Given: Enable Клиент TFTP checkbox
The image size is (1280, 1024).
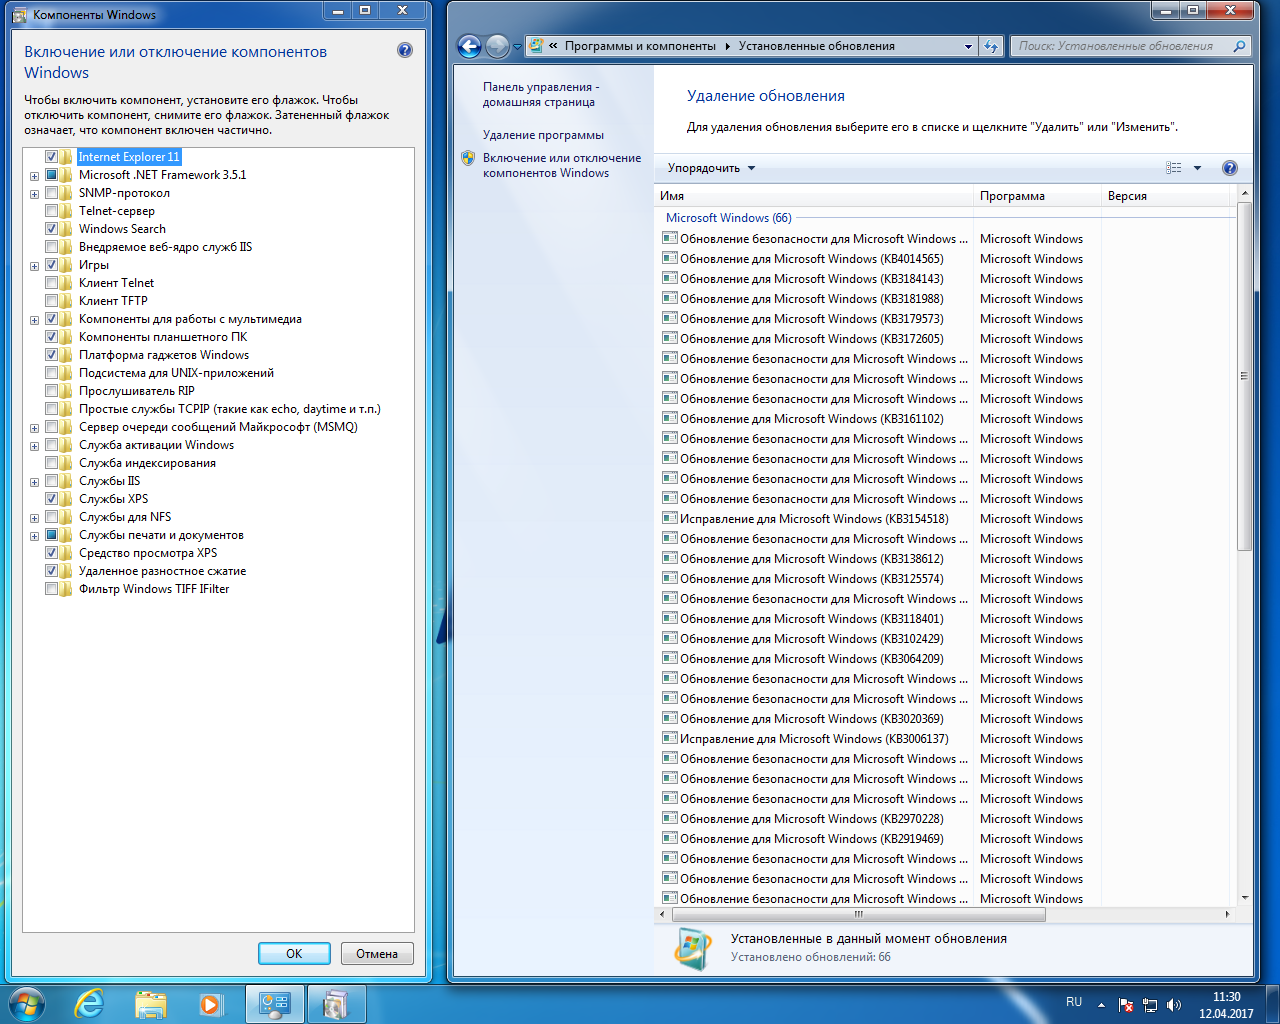Looking at the screenshot, I should pyautogui.click(x=51, y=301).
